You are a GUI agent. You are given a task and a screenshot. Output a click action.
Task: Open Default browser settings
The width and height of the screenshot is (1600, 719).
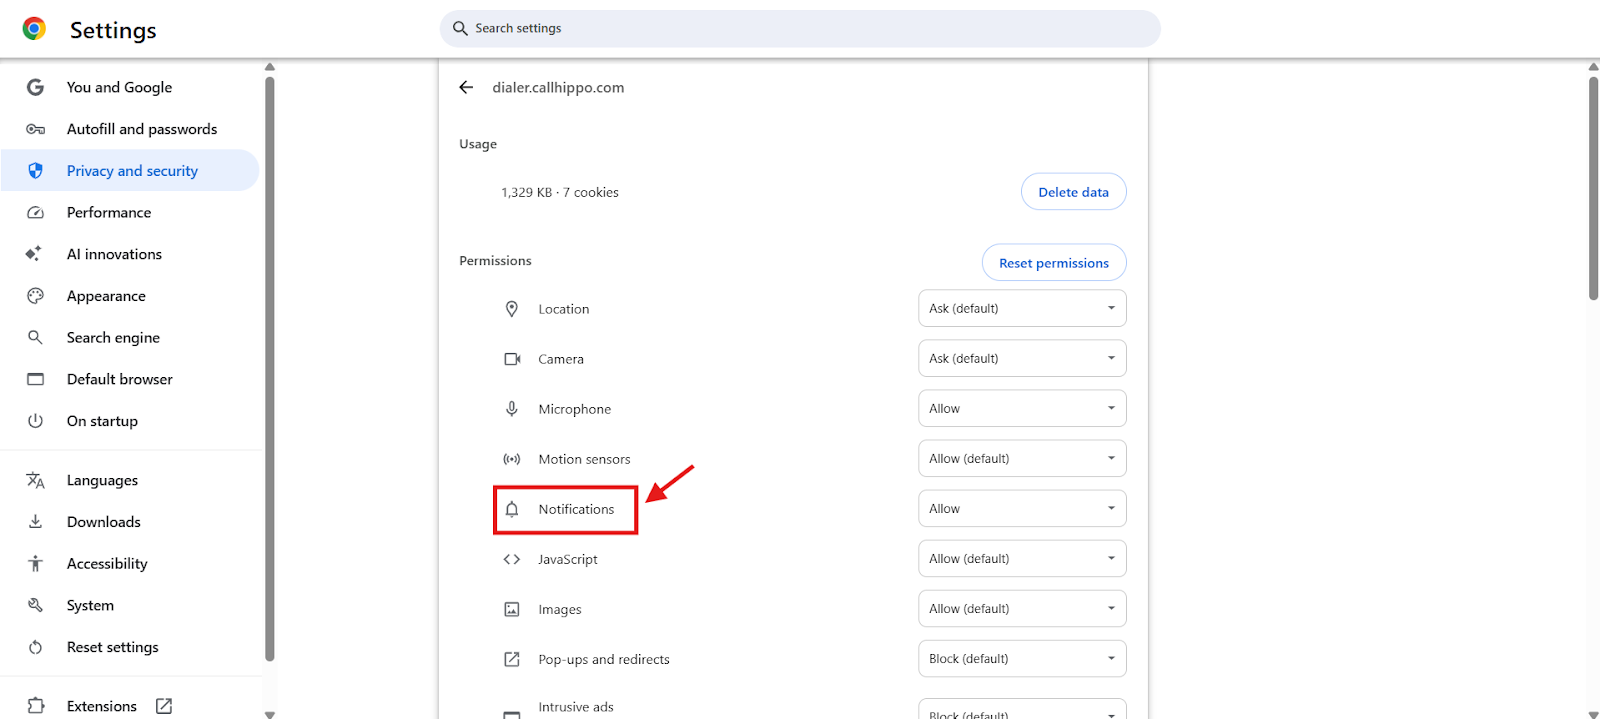coord(130,379)
